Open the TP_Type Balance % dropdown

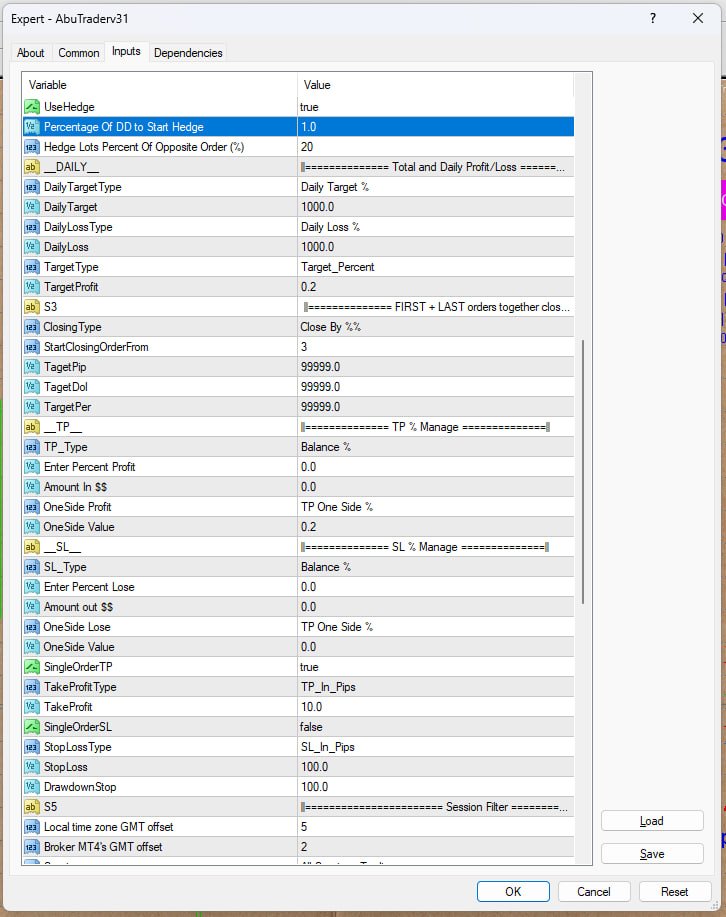436,447
